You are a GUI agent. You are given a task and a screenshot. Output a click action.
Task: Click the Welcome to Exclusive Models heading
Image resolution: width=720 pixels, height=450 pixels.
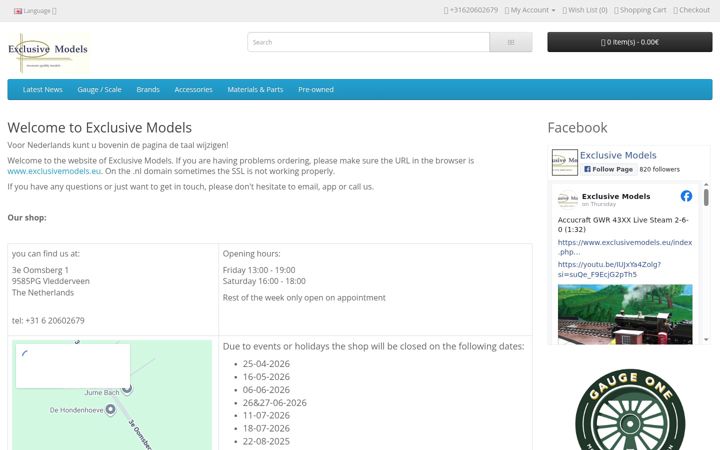100,128
